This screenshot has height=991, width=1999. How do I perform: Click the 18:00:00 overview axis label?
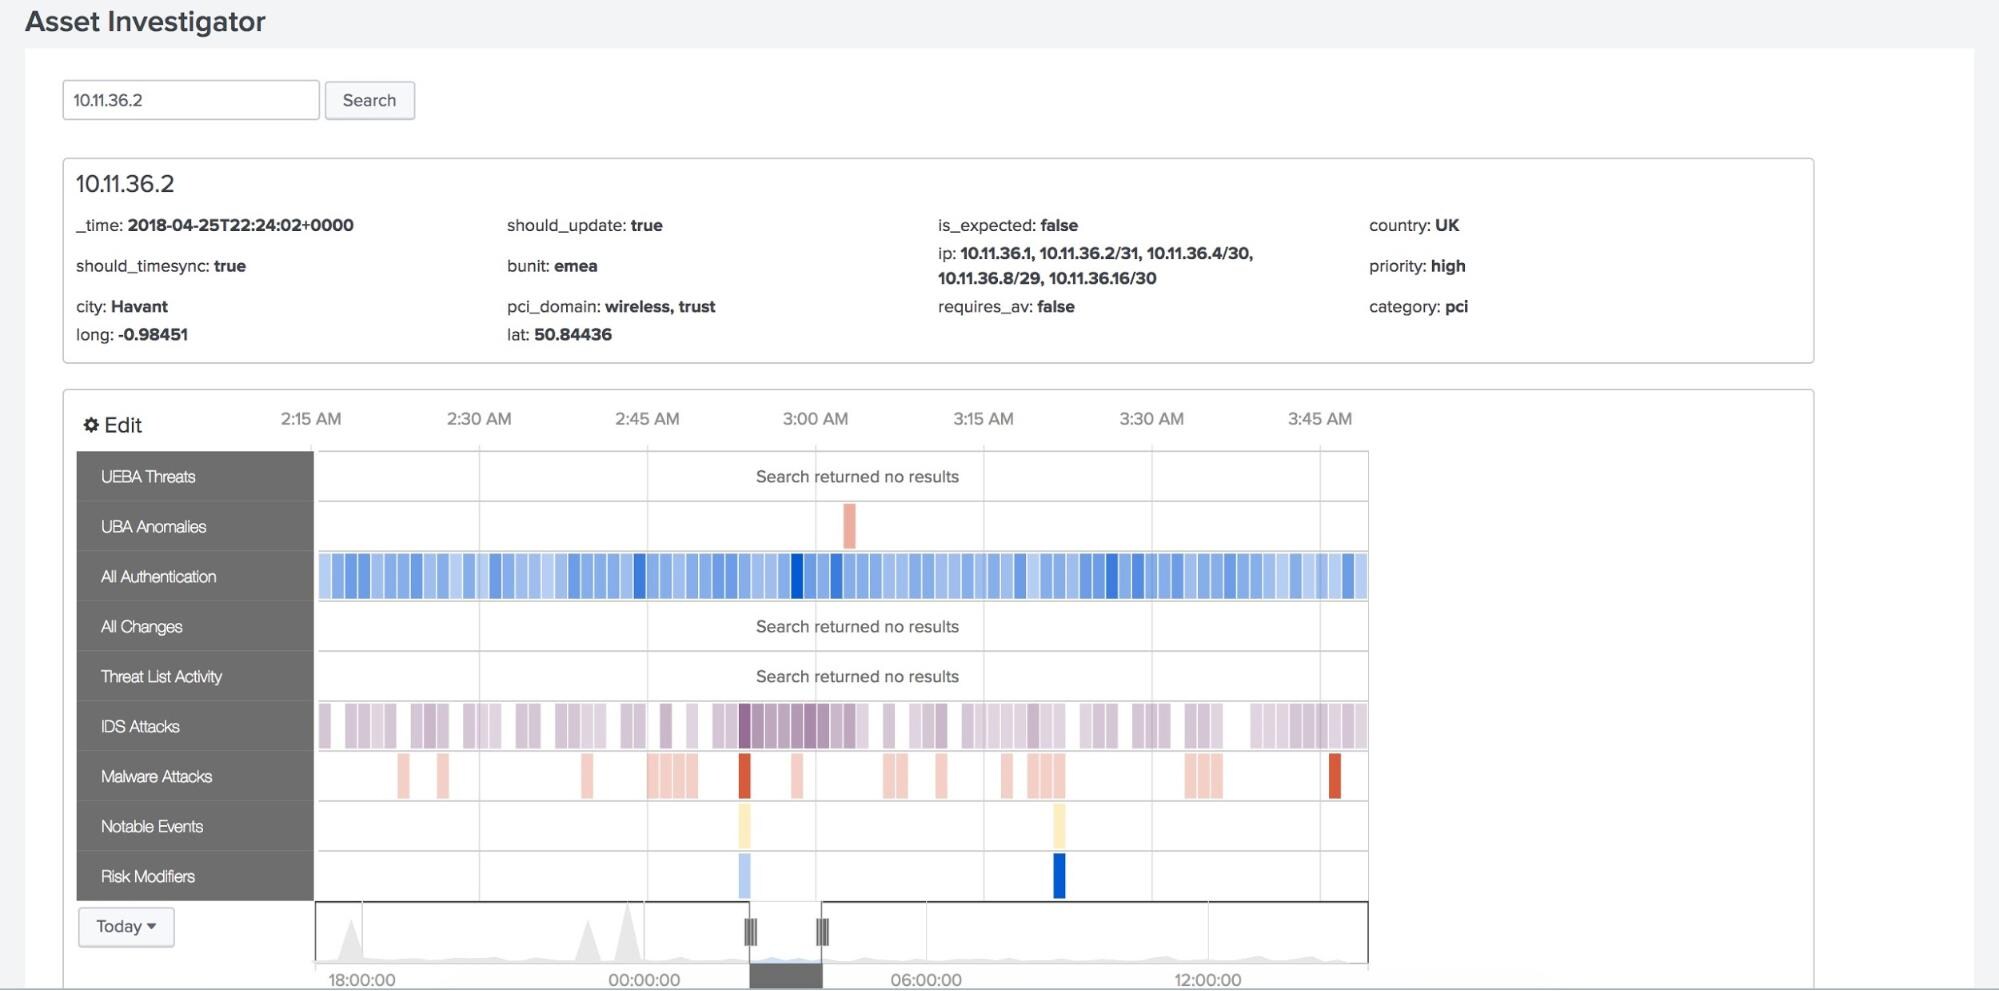point(362,980)
